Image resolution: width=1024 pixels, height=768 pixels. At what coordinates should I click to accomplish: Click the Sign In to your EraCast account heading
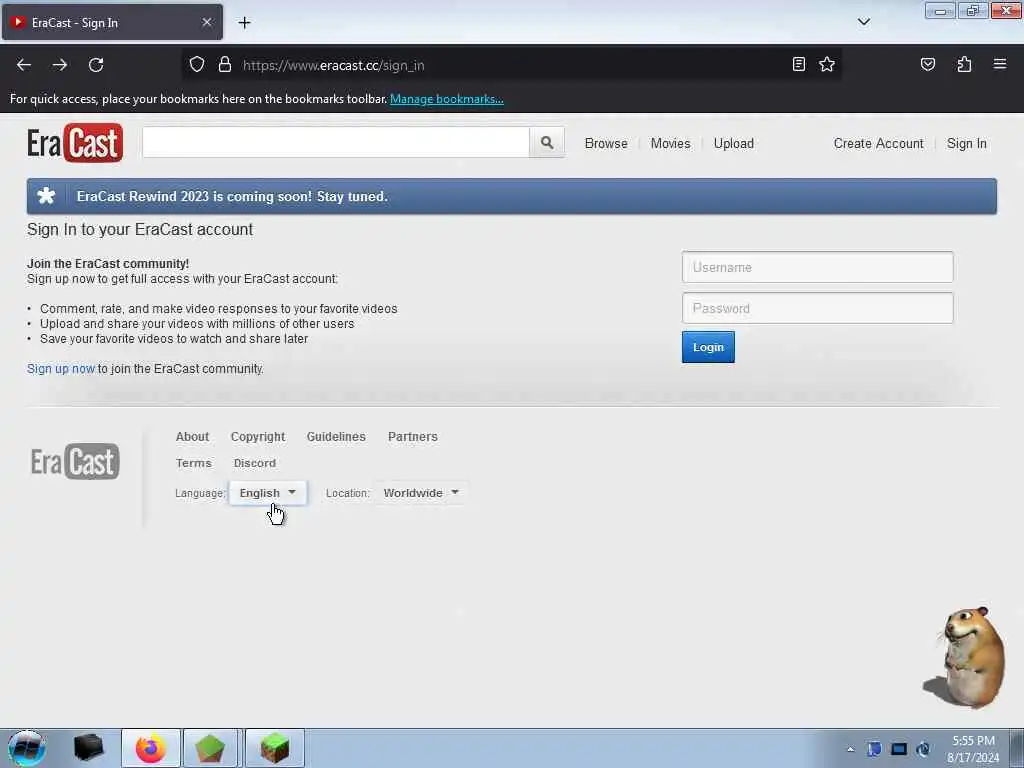pos(140,229)
